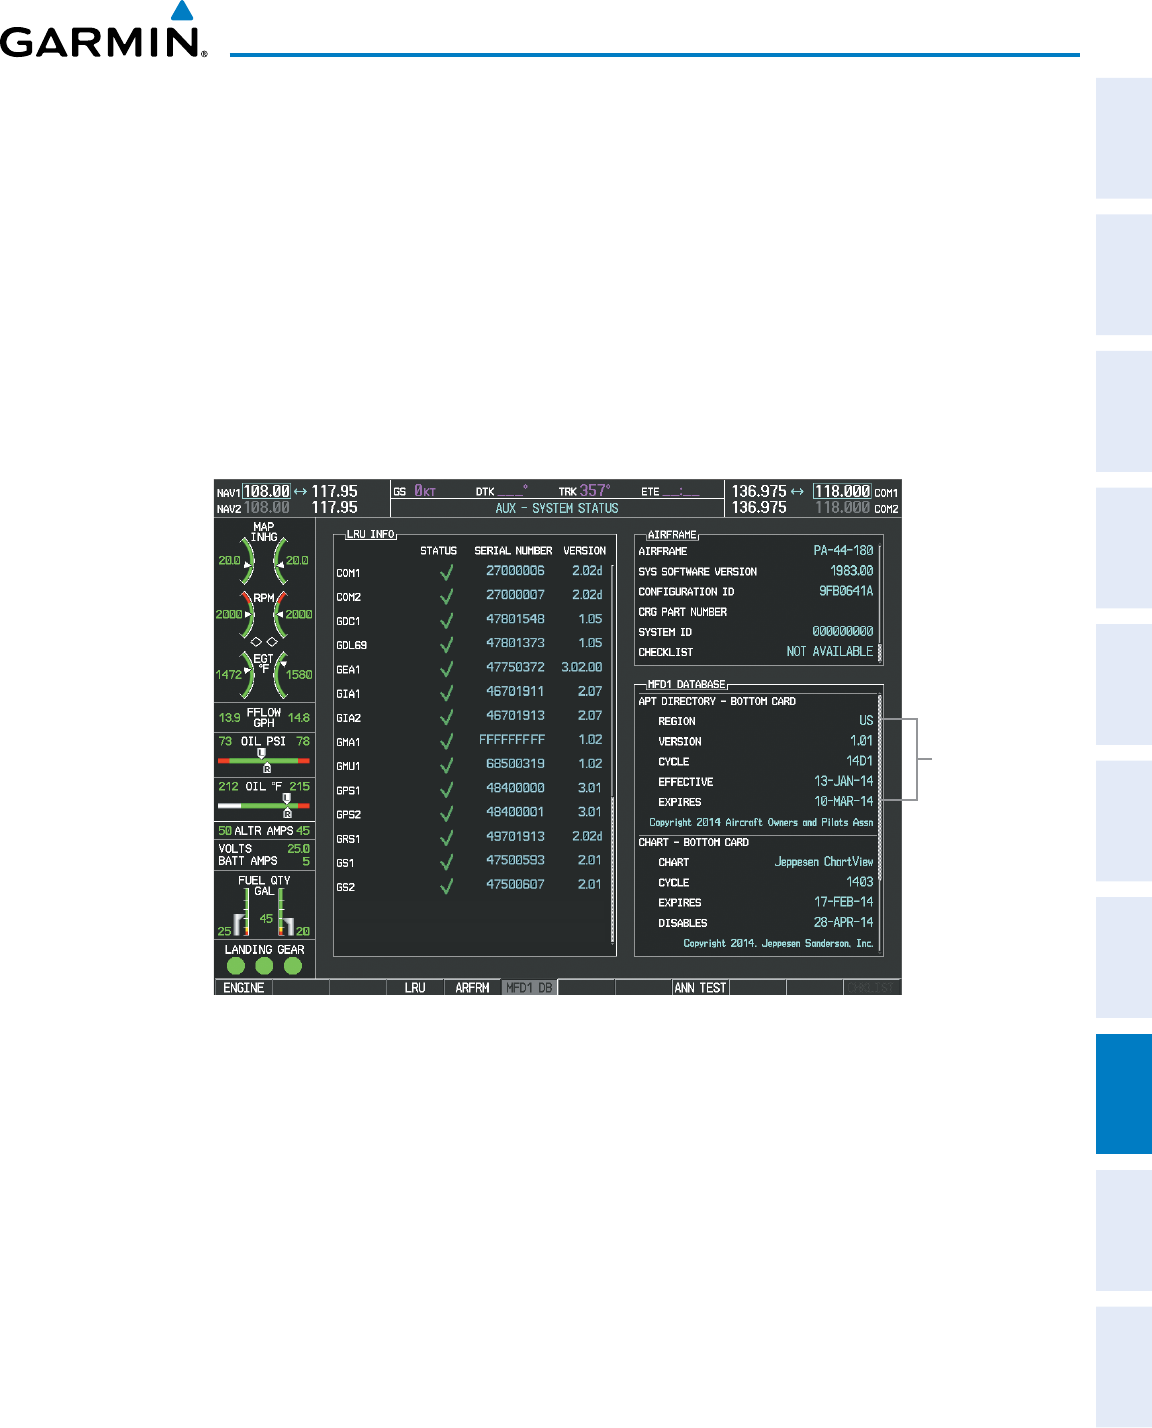The image size is (1152, 1428).
Task: Click CHART value Jeppesen ChartView
Action: click(824, 862)
